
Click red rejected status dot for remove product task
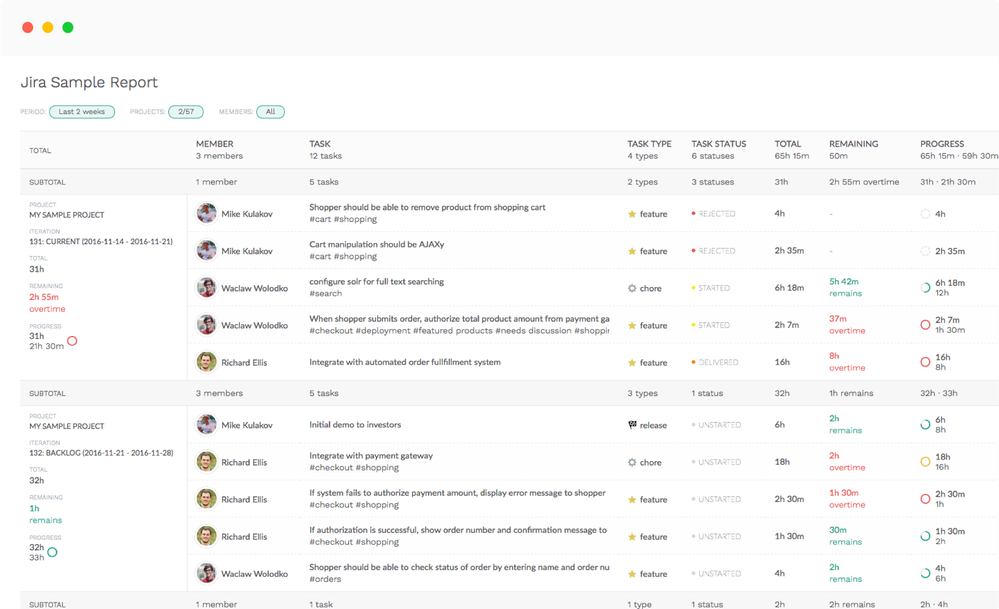coord(693,213)
